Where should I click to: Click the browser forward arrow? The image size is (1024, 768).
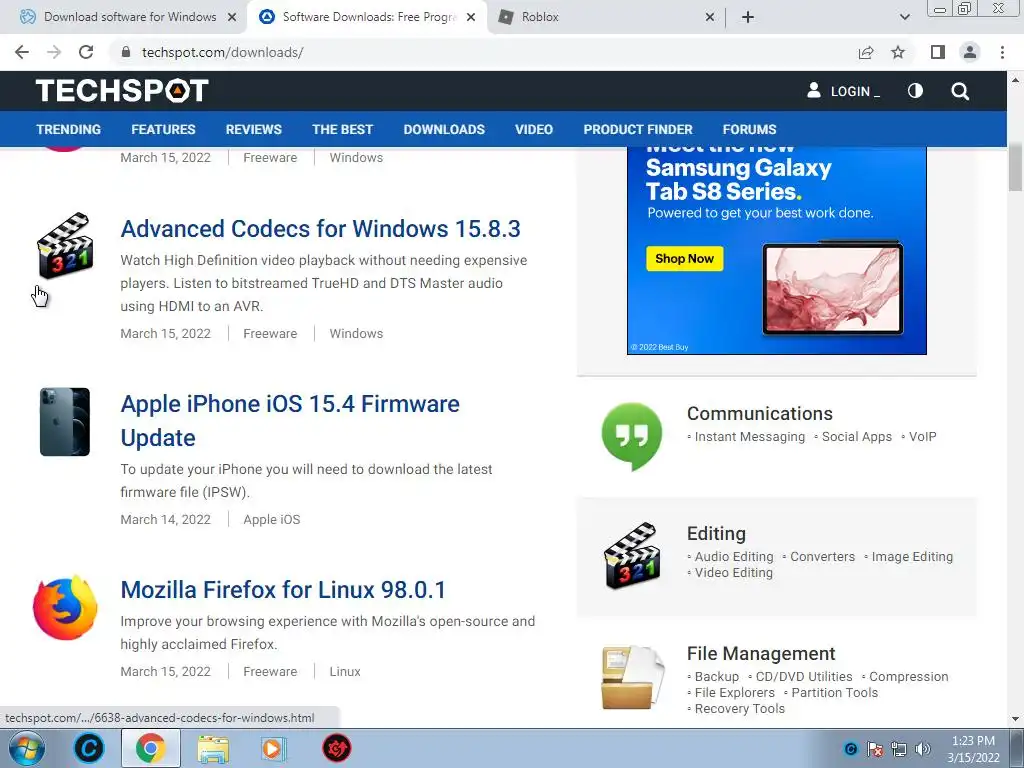coord(54,52)
